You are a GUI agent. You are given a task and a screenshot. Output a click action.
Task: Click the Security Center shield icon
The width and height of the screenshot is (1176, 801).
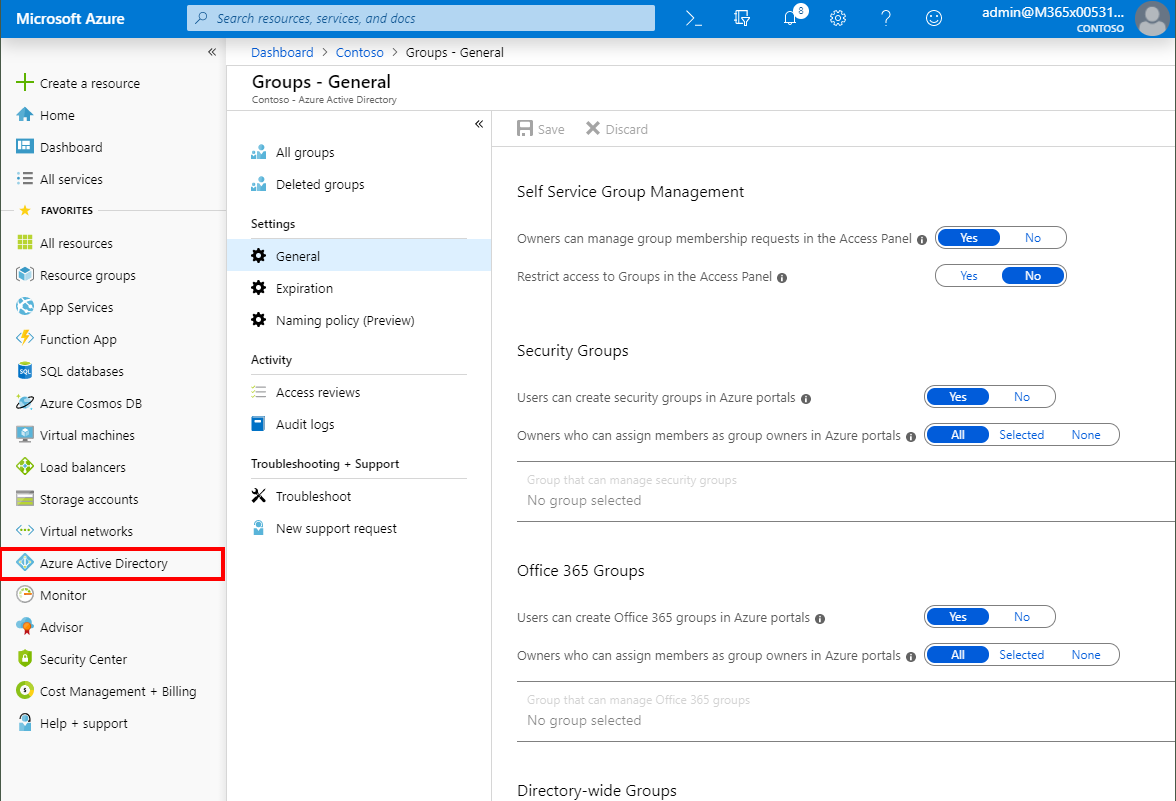click(x=25, y=659)
